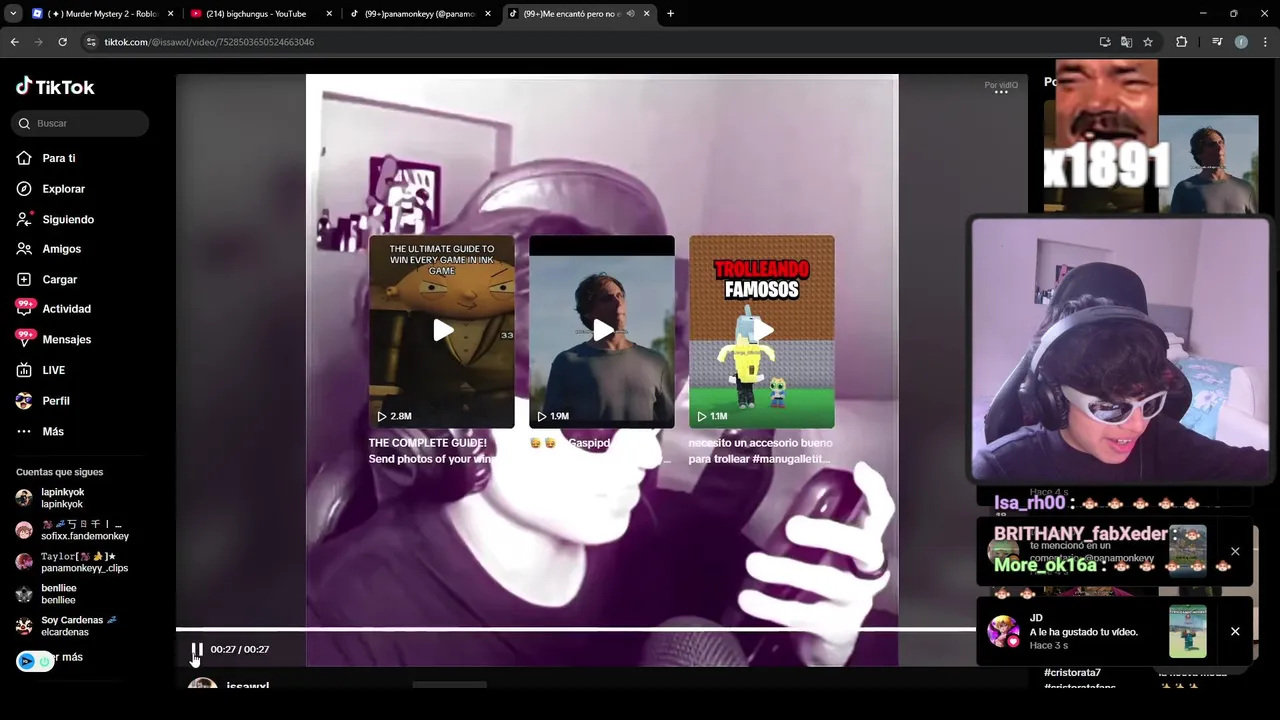Close the bigchungus YouTube tab
The width and height of the screenshot is (1280, 720).
[329, 14]
